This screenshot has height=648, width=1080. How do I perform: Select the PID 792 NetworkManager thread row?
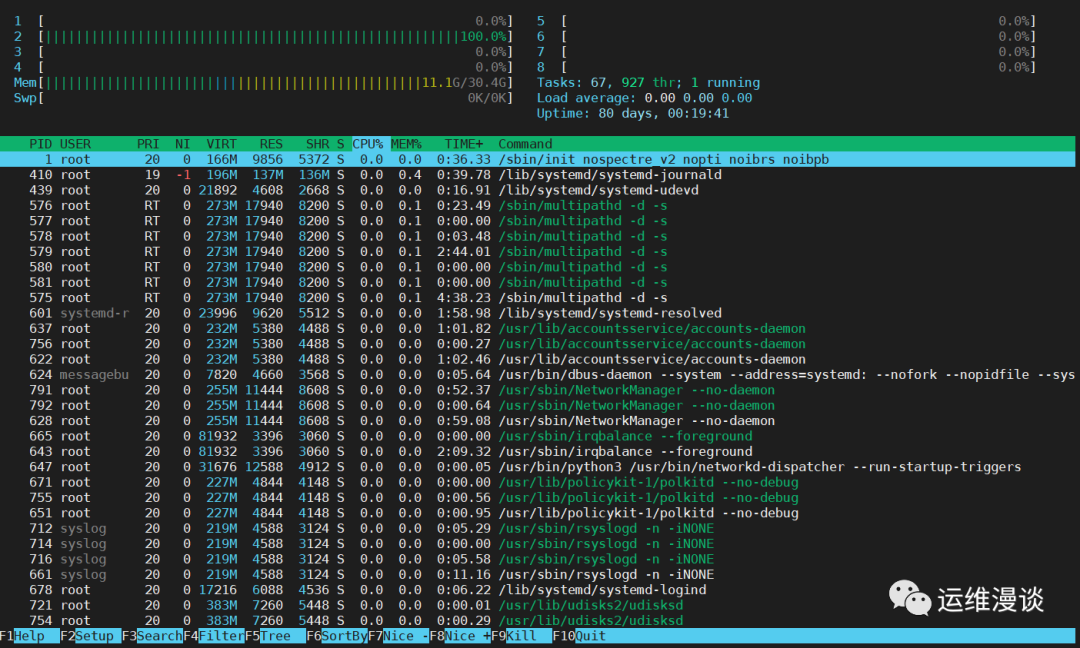[x=537, y=406]
